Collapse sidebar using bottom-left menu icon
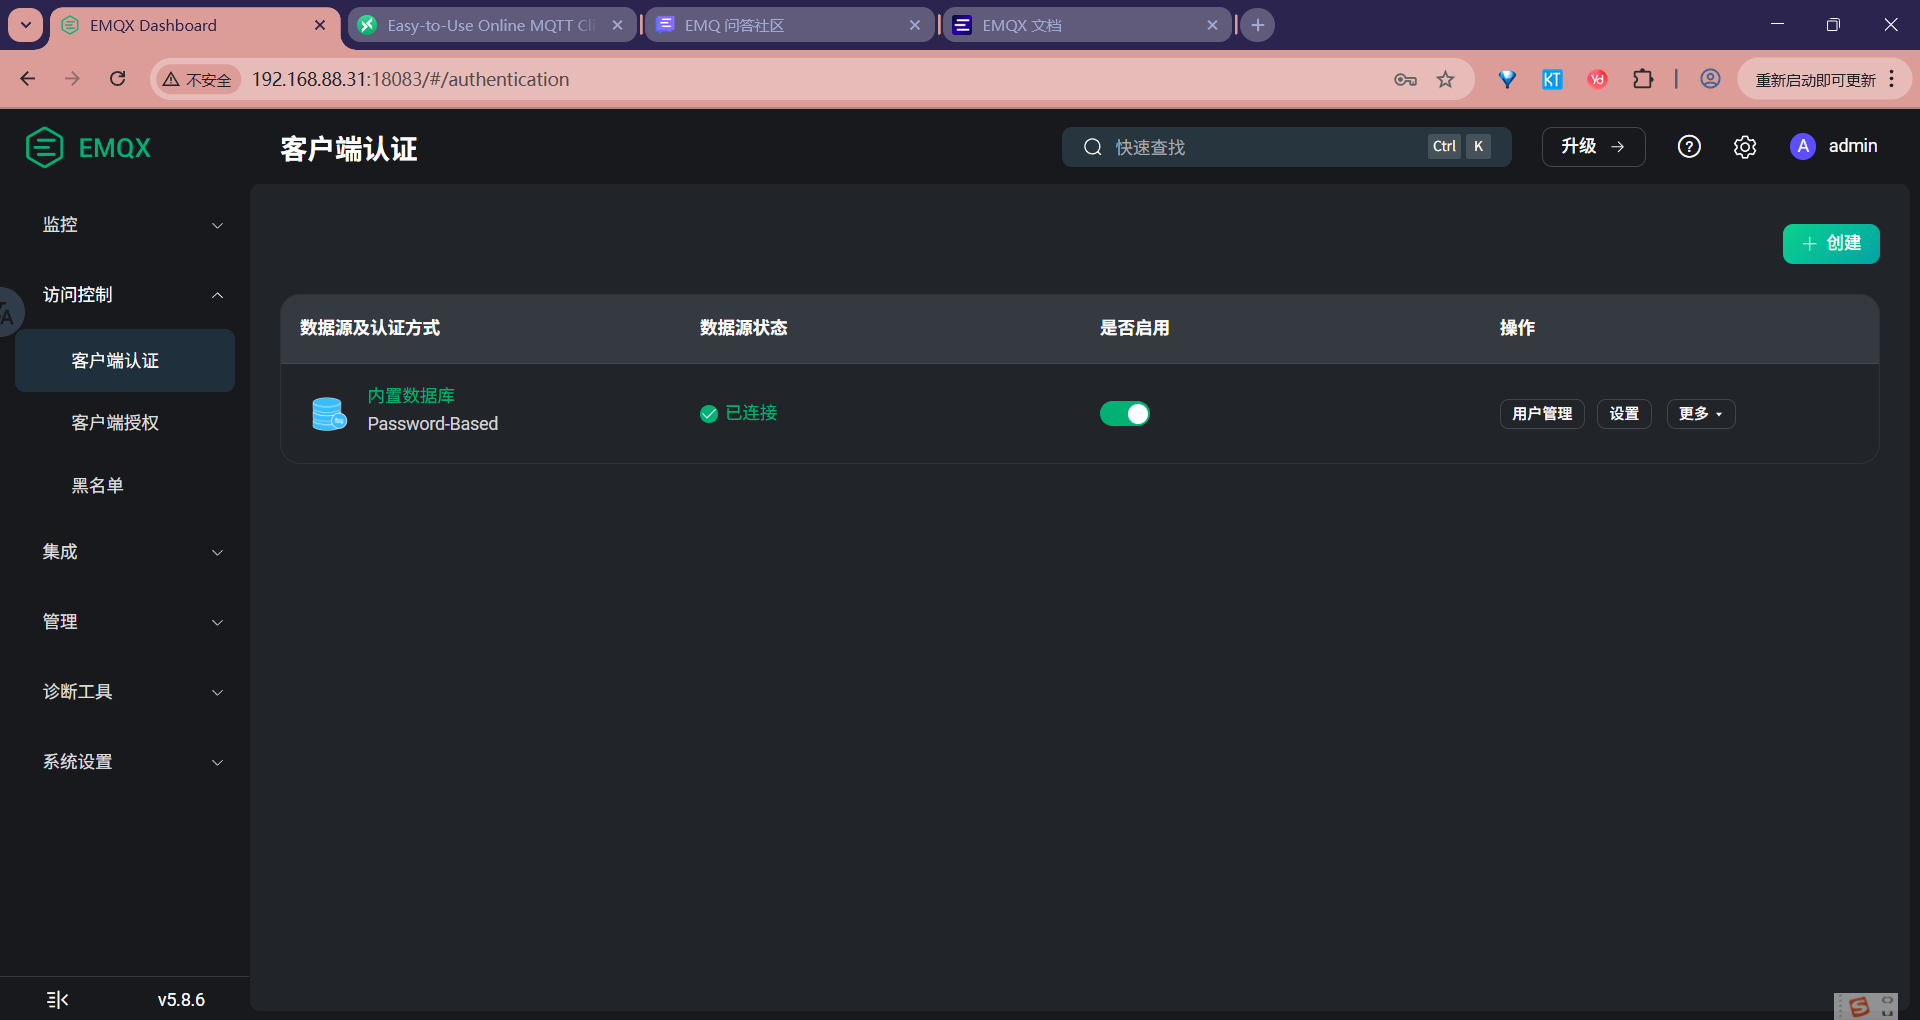This screenshot has width=1920, height=1020. pyautogui.click(x=58, y=1000)
